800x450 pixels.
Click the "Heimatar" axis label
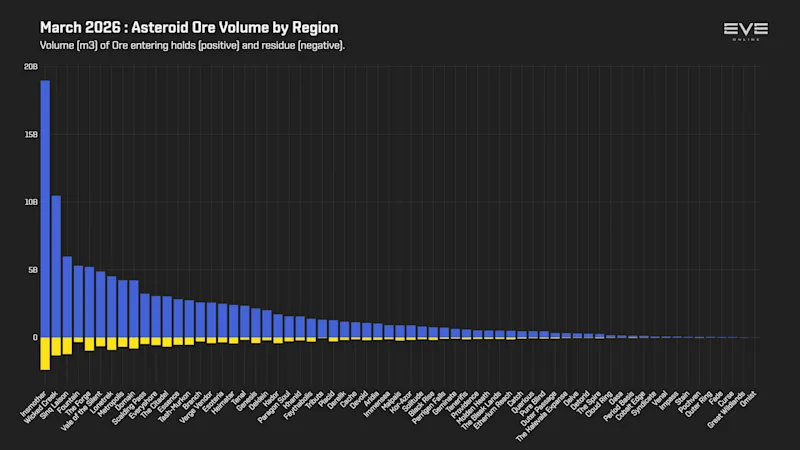click(x=223, y=403)
